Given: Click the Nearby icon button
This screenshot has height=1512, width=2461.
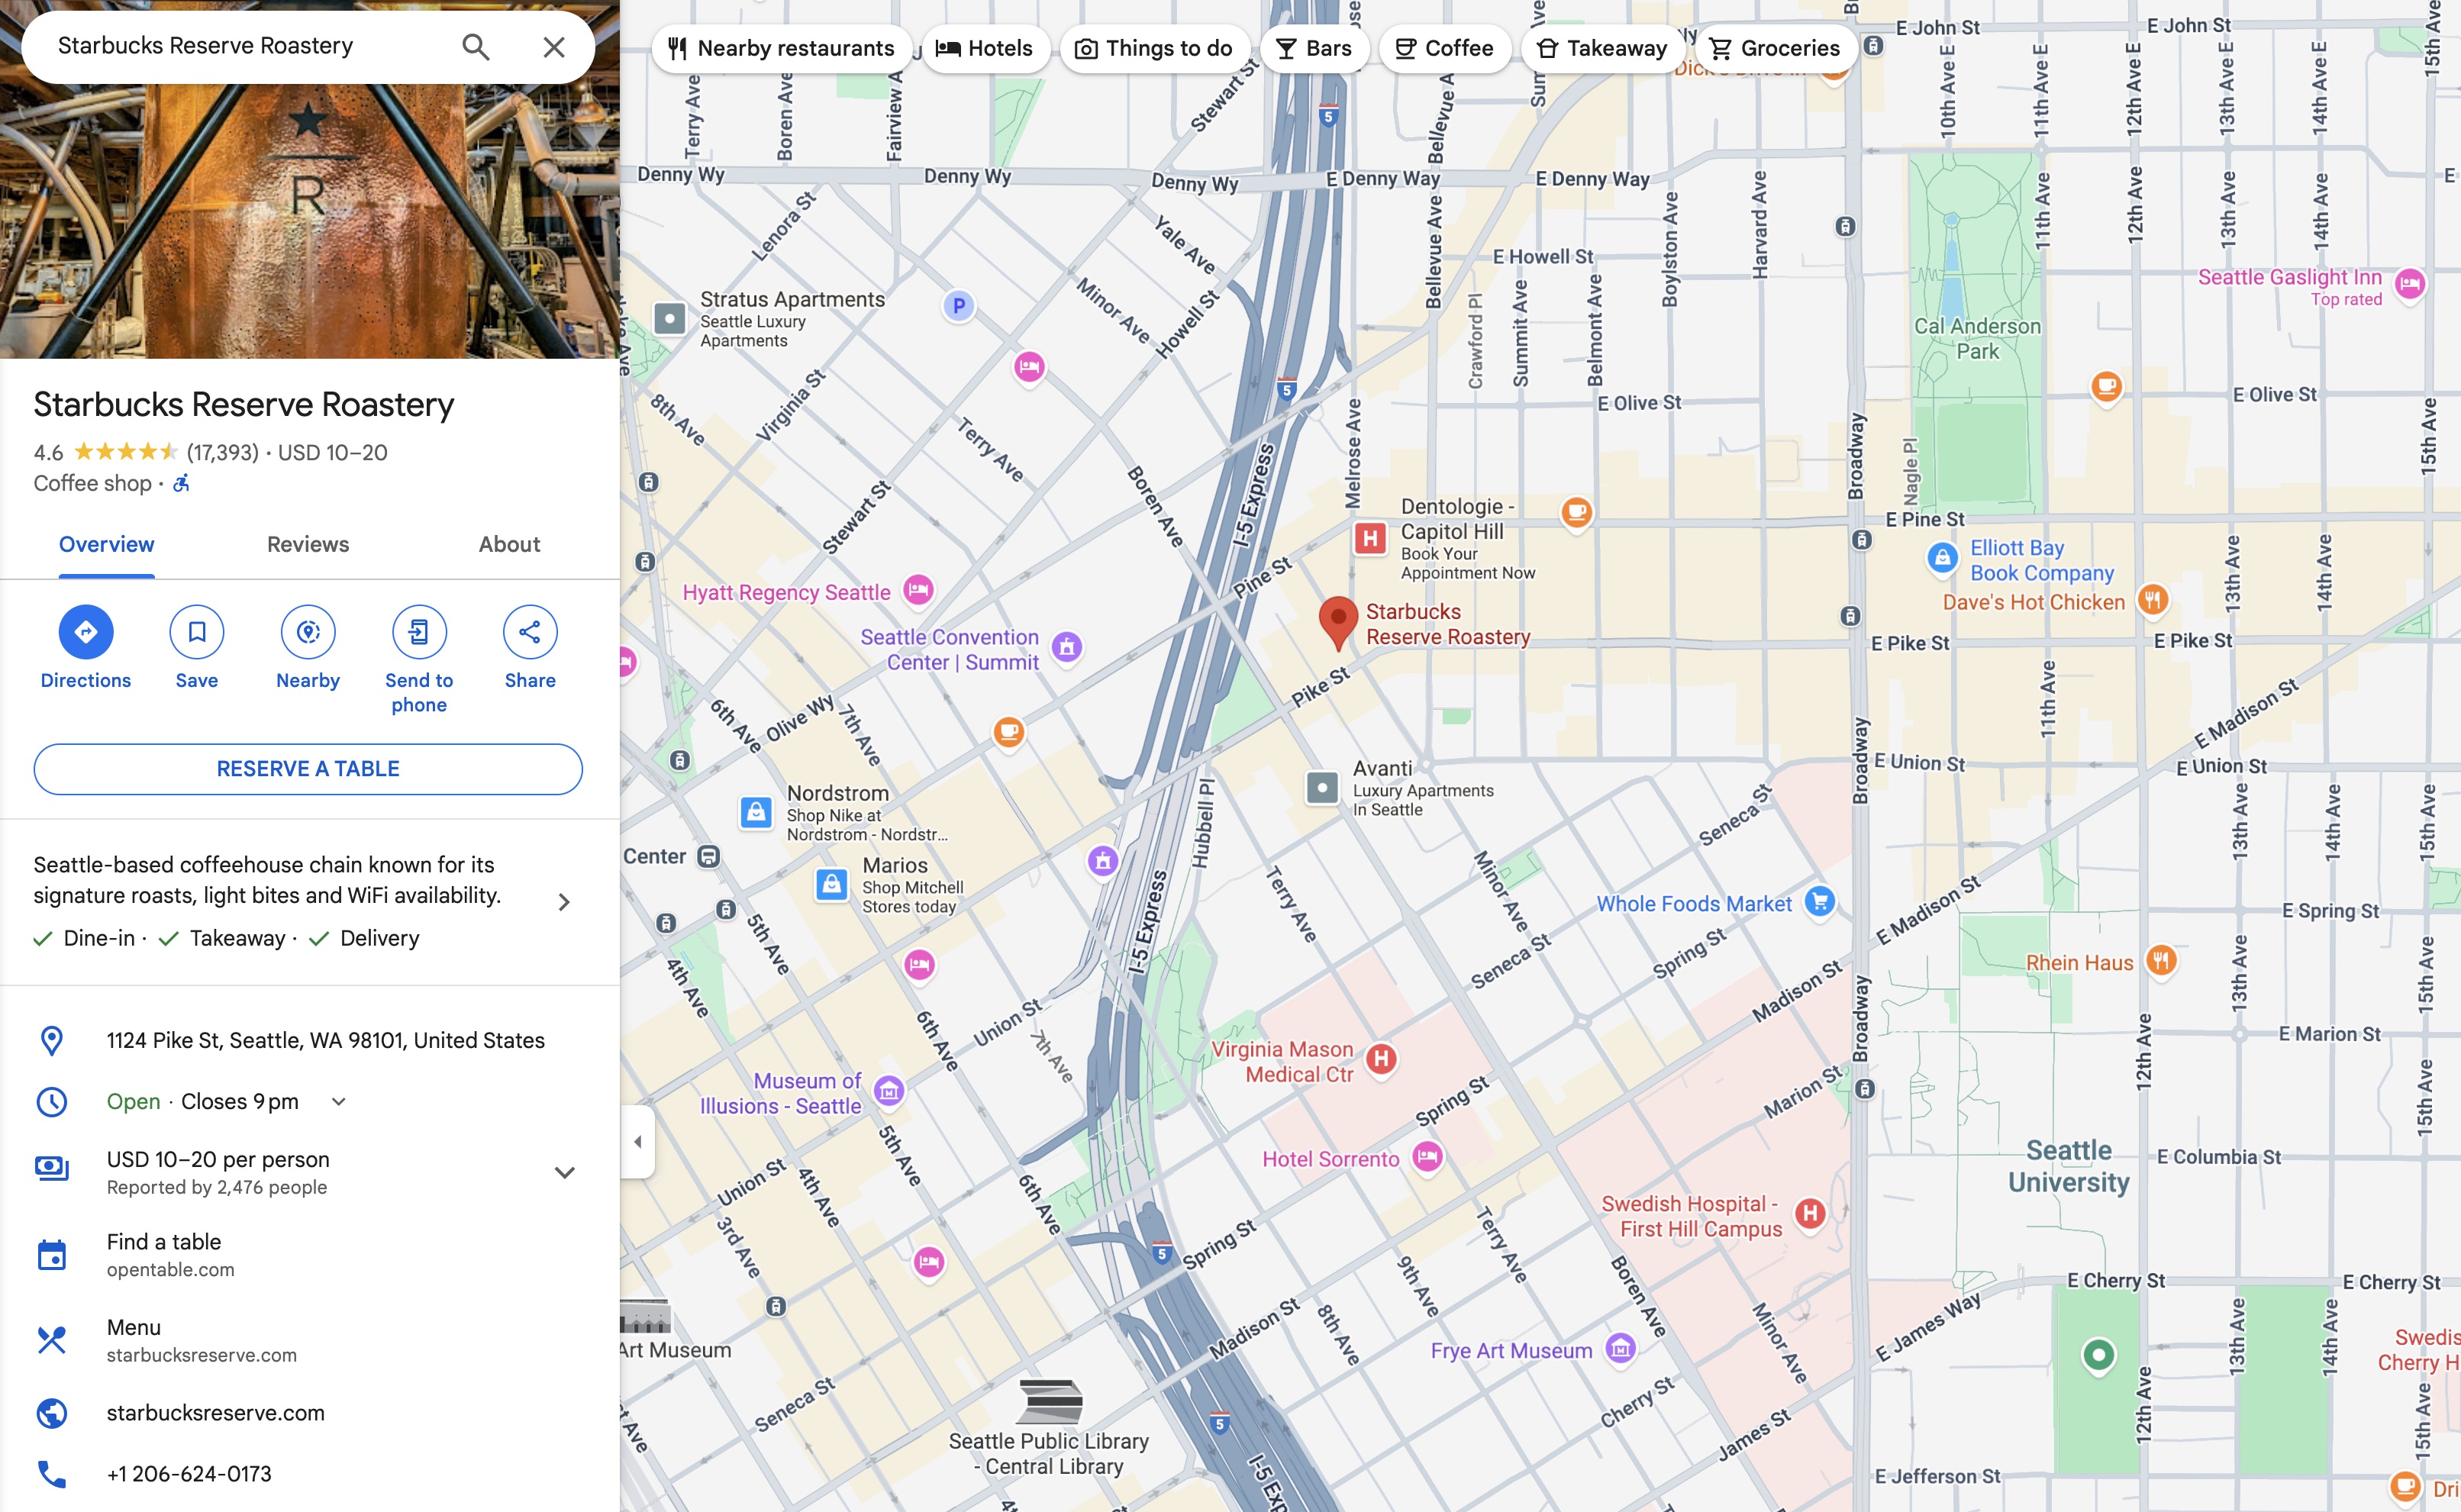Looking at the screenshot, I should (x=308, y=632).
